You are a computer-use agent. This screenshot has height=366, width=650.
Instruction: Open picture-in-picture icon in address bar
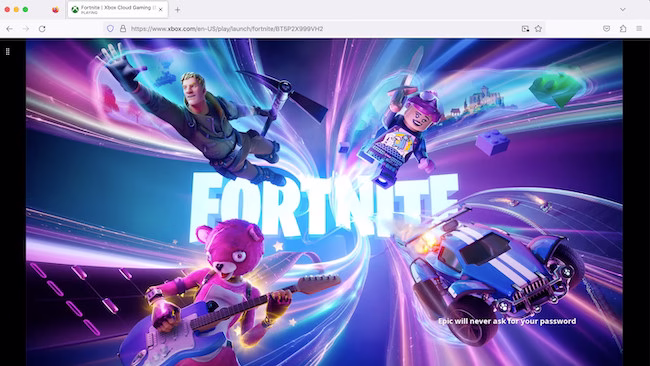click(x=525, y=29)
